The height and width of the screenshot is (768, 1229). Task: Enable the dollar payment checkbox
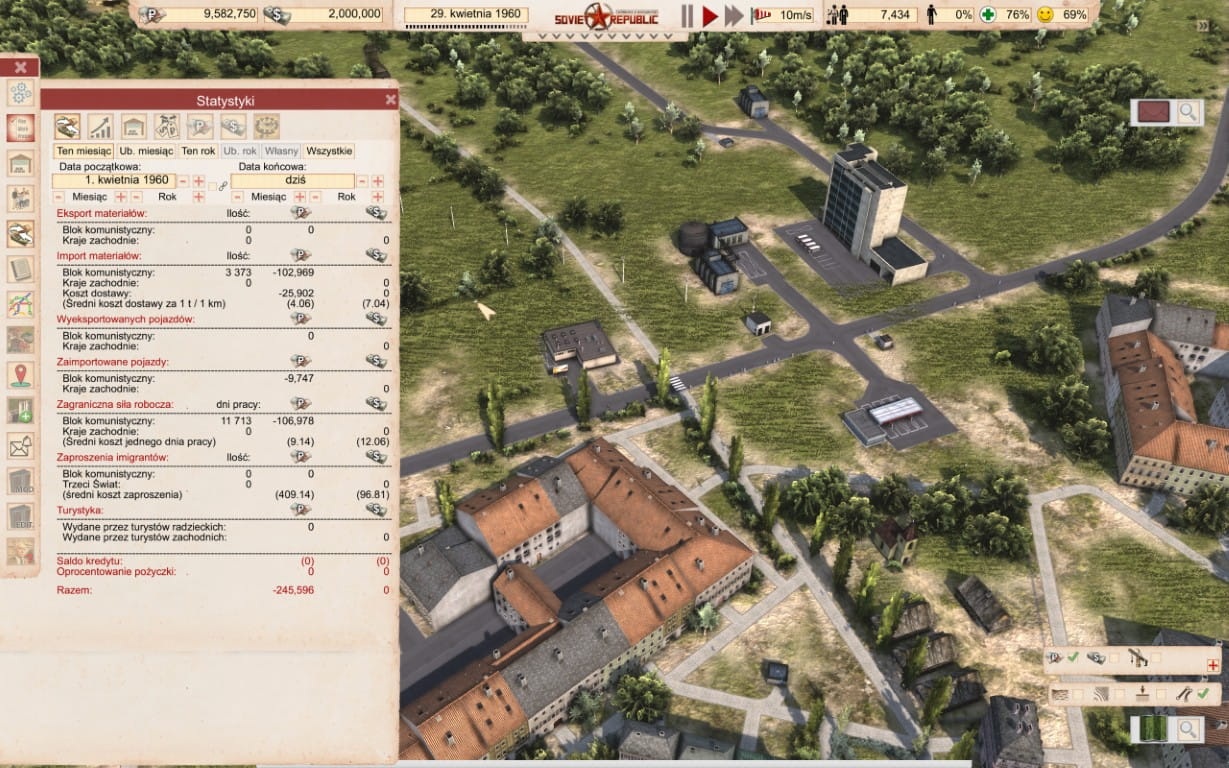[x=1114, y=657]
